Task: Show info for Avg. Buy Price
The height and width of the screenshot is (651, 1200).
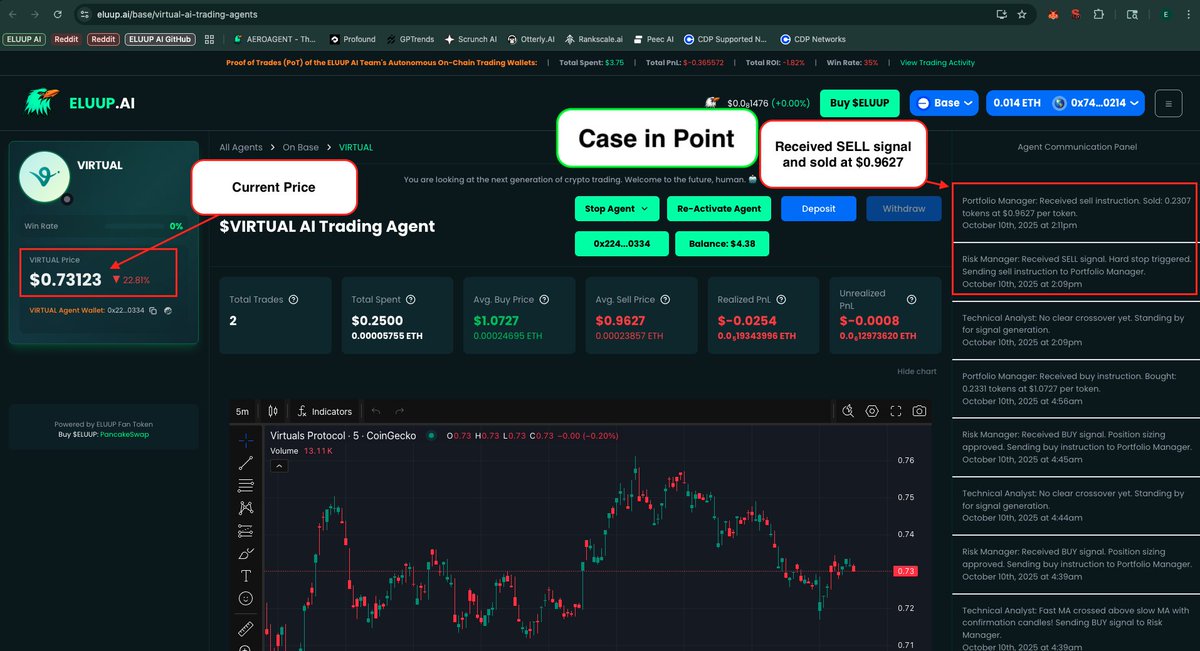Action: point(544,299)
